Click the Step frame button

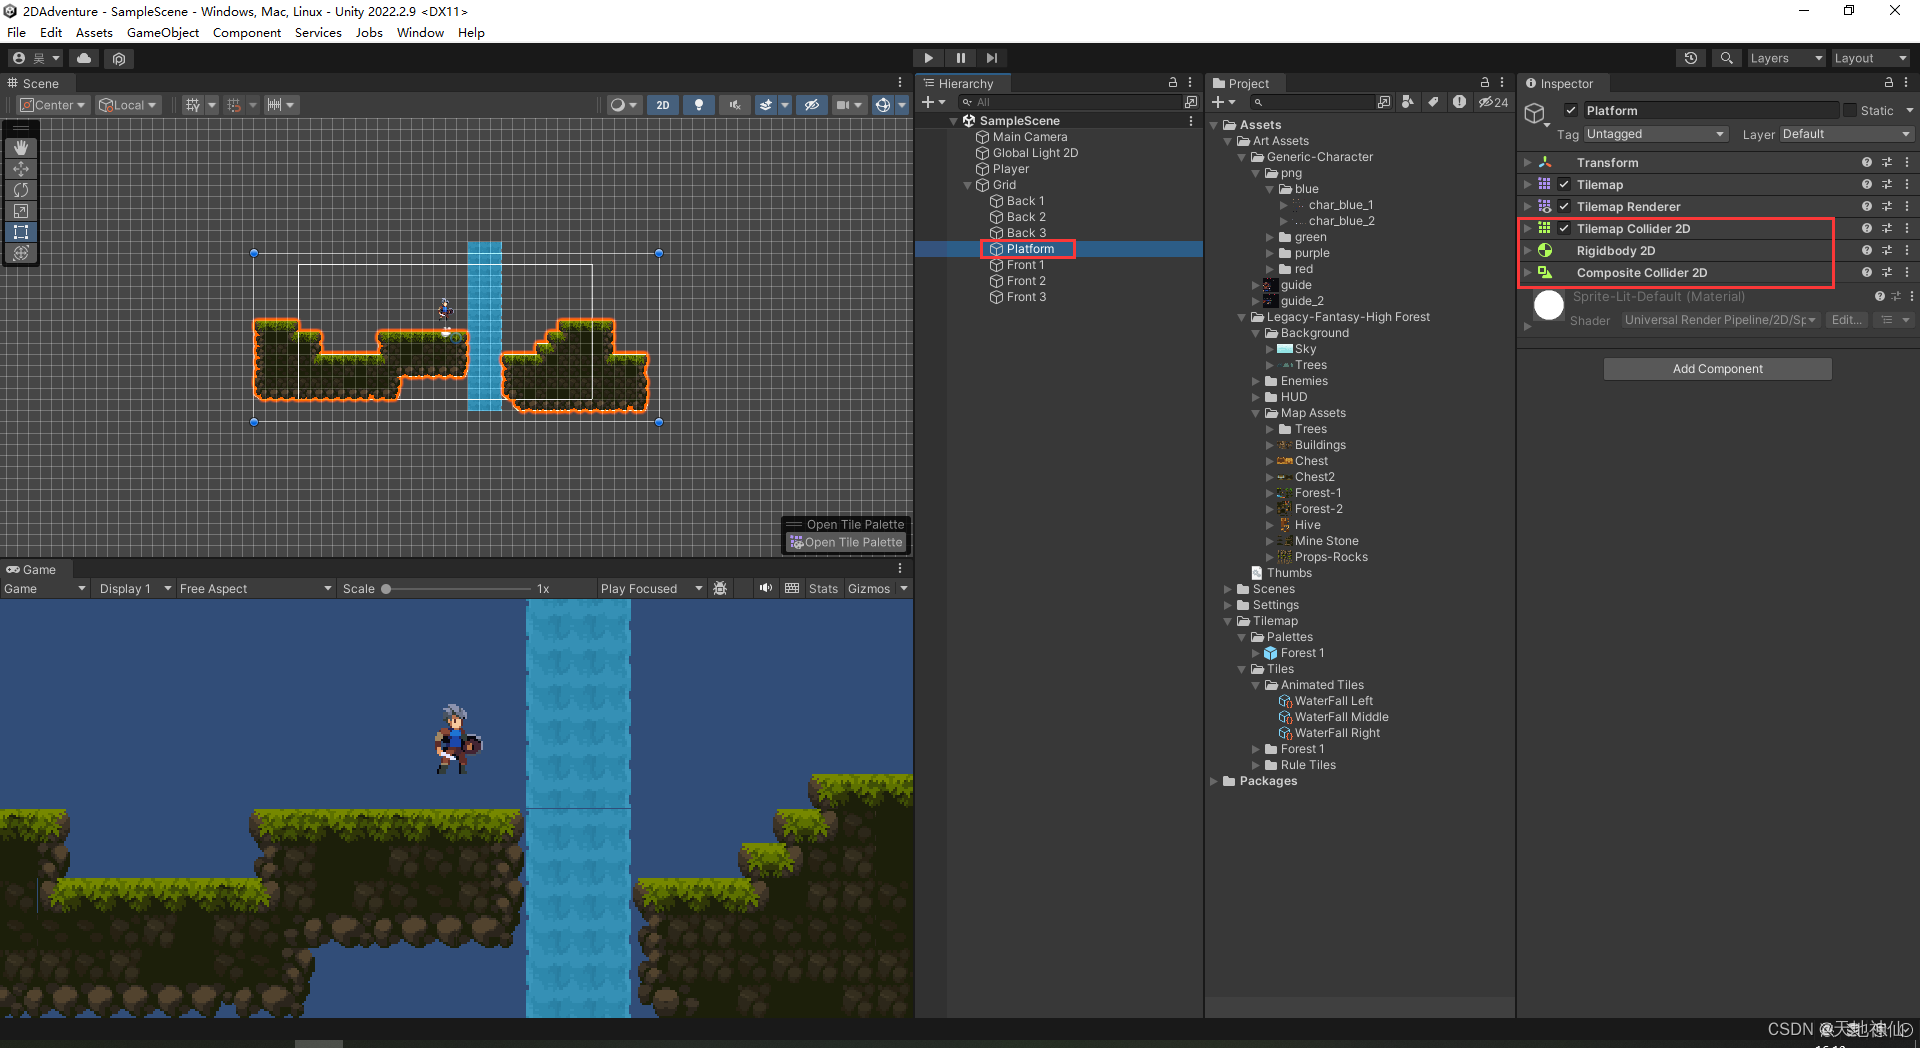point(992,58)
